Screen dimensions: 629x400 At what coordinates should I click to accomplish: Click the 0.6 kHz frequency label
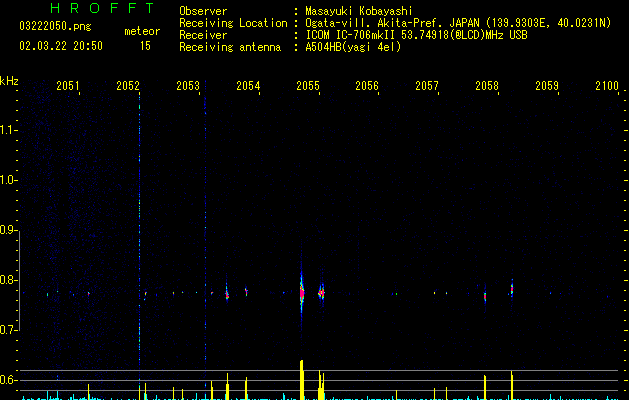coord(8,380)
